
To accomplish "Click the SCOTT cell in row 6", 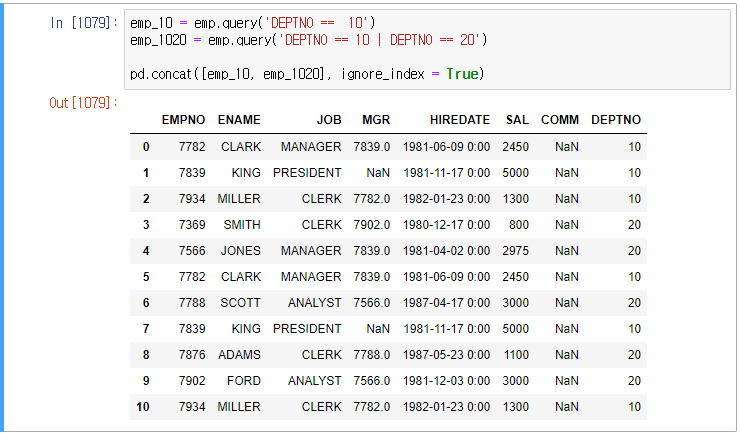I will point(240,302).
